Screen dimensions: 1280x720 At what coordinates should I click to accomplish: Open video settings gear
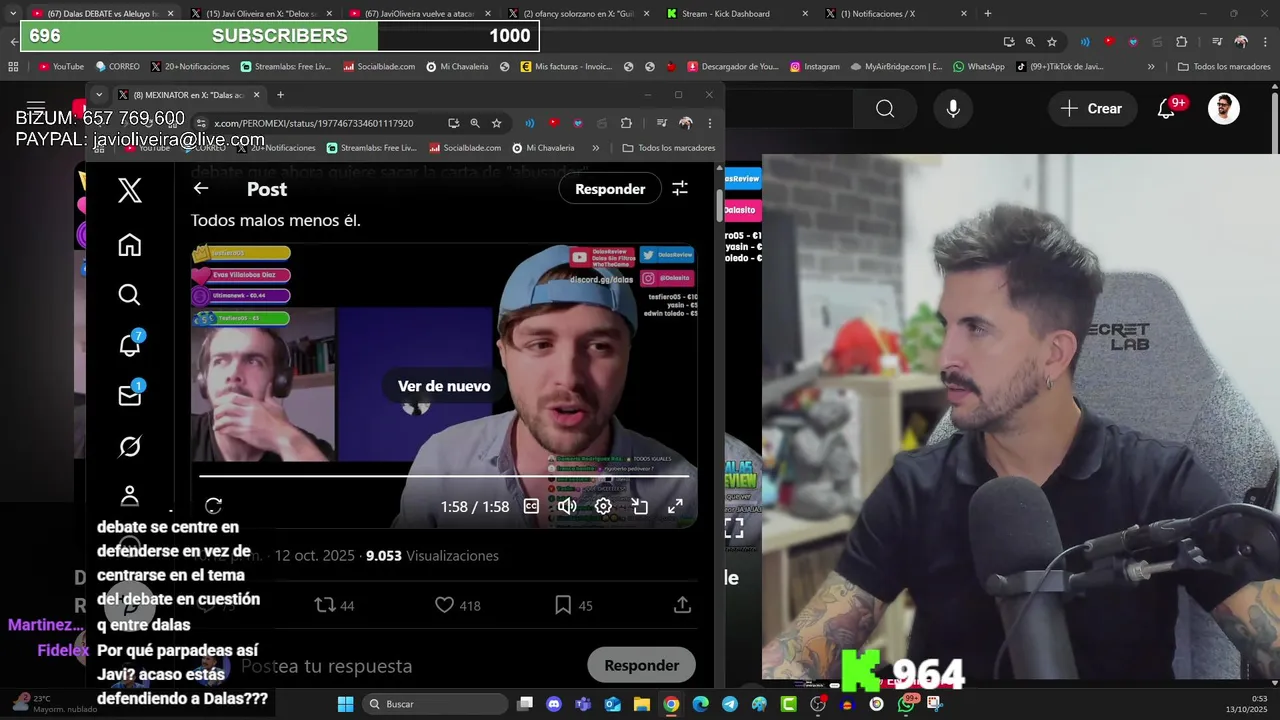(x=603, y=506)
